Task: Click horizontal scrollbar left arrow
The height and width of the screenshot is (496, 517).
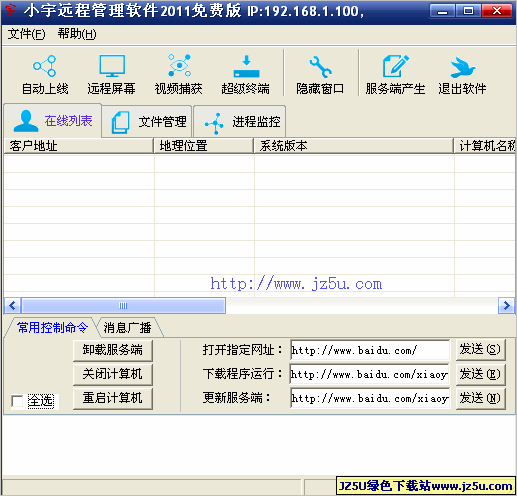Action: click(x=13, y=305)
